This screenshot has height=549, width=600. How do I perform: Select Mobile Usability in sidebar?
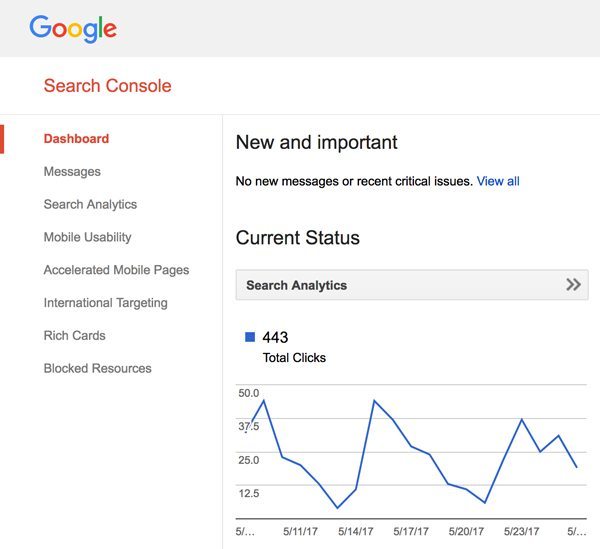(88, 237)
